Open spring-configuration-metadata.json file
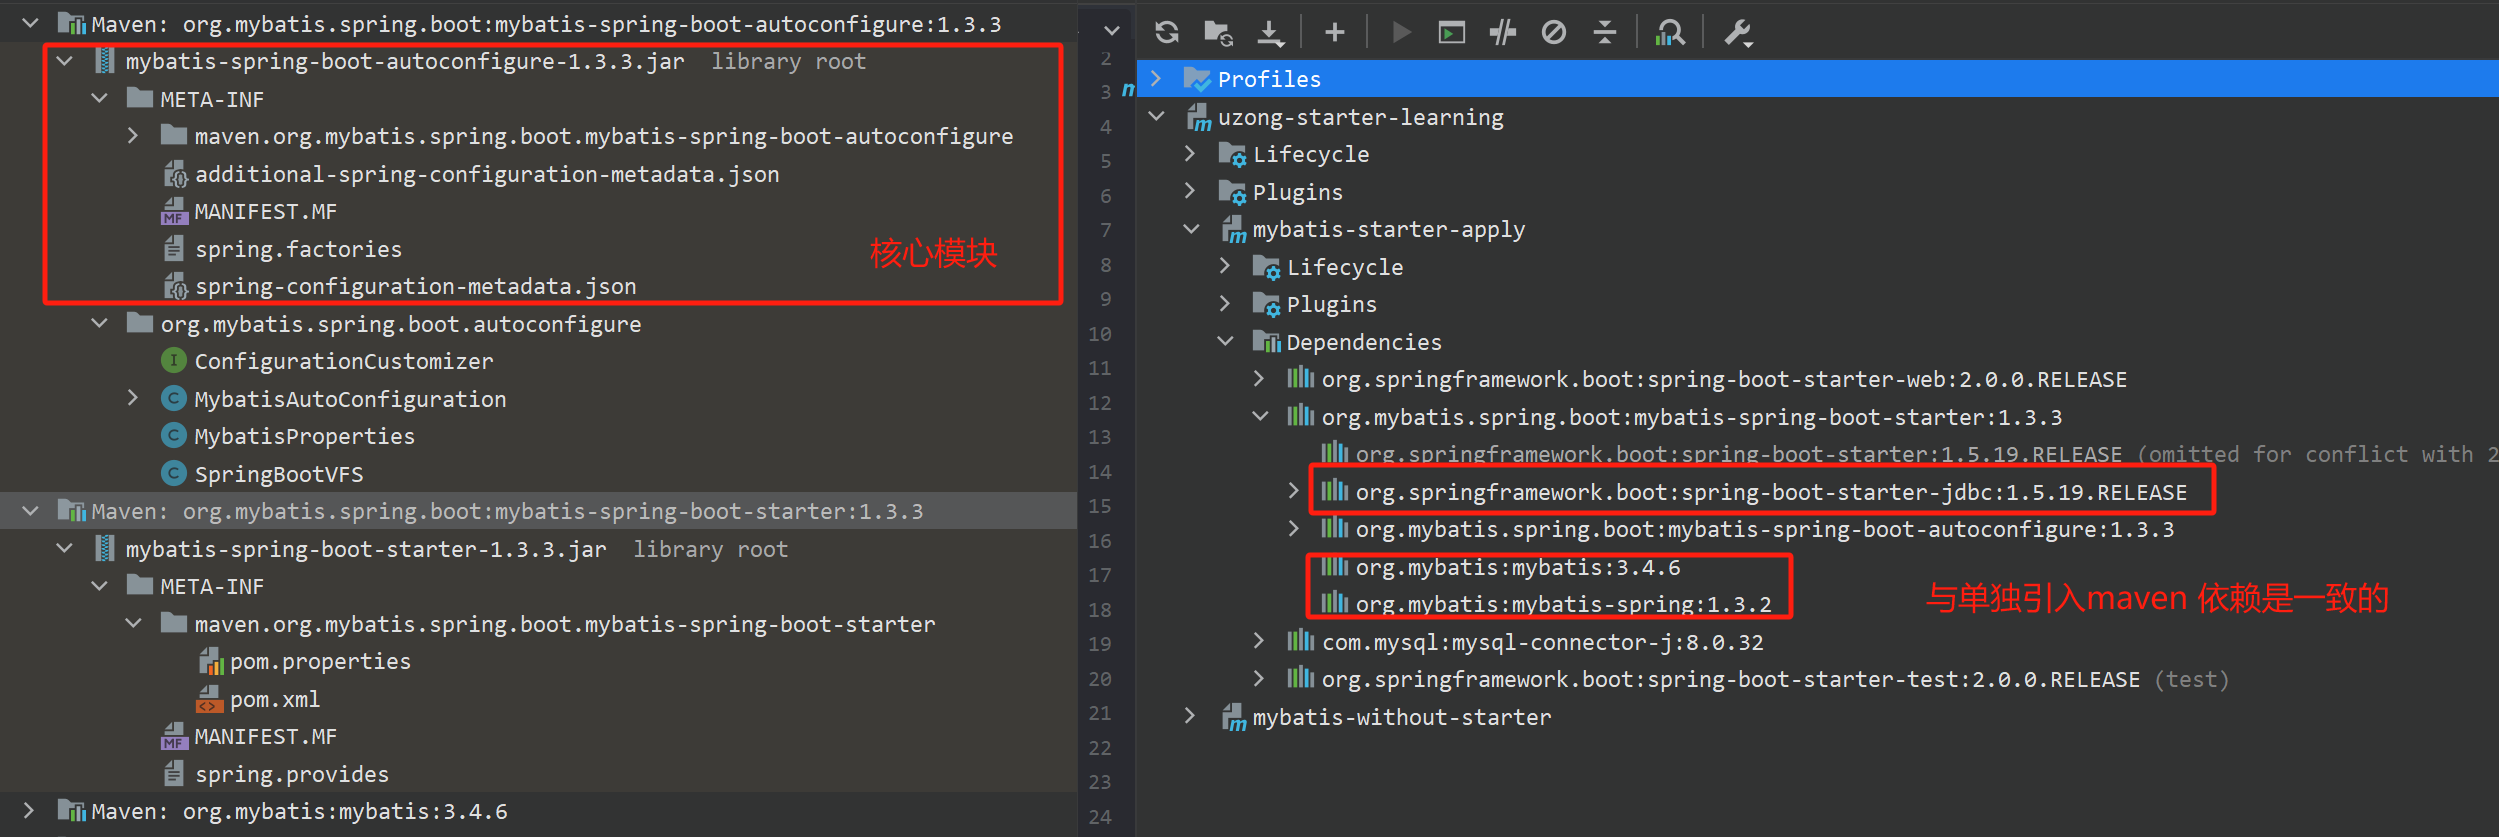 416,287
